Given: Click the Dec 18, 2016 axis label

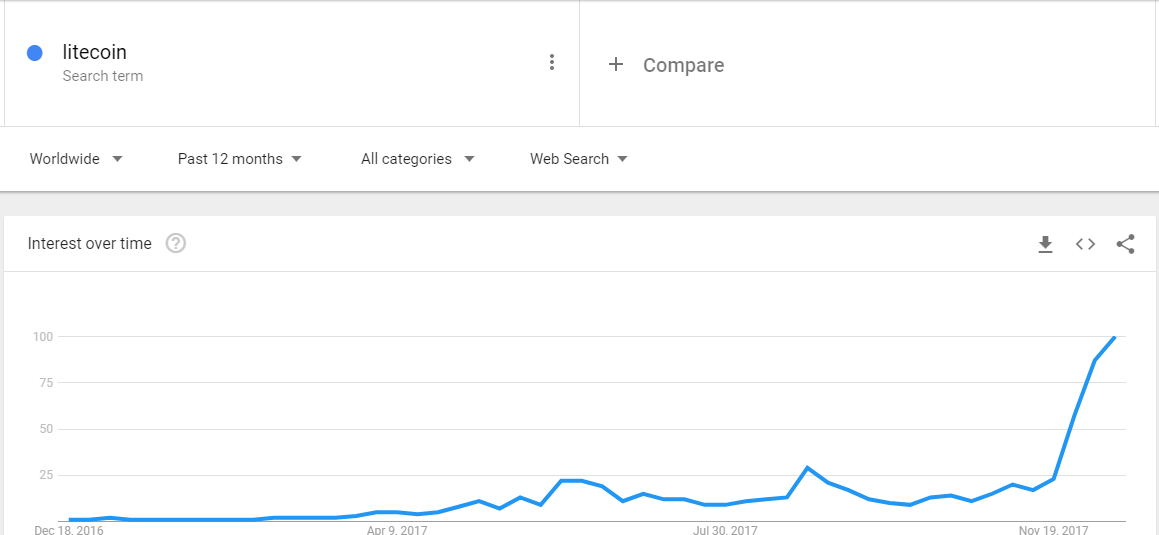Looking at the screenshot, I should coord(69,530).
